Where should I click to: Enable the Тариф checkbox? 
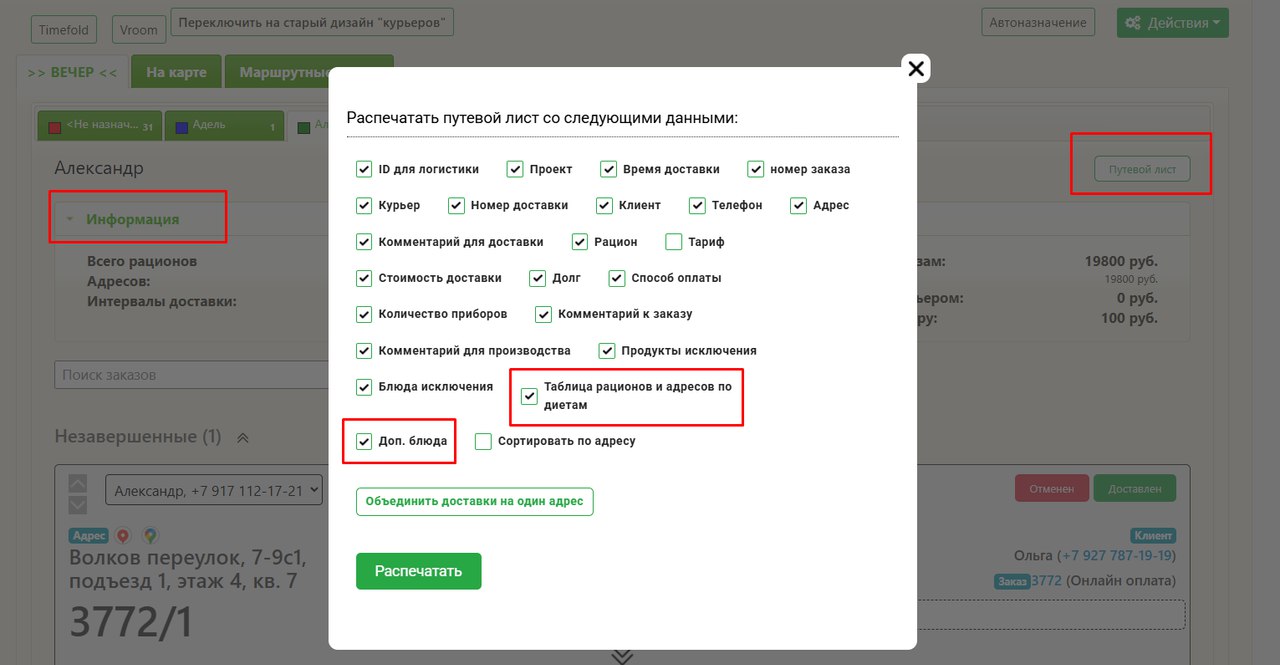click(x=674, y=242)
